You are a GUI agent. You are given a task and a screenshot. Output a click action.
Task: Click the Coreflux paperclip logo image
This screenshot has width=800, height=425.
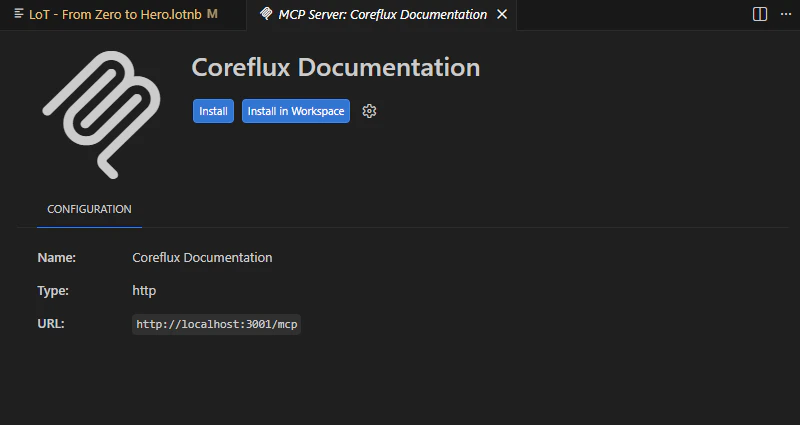click(101, 115)
